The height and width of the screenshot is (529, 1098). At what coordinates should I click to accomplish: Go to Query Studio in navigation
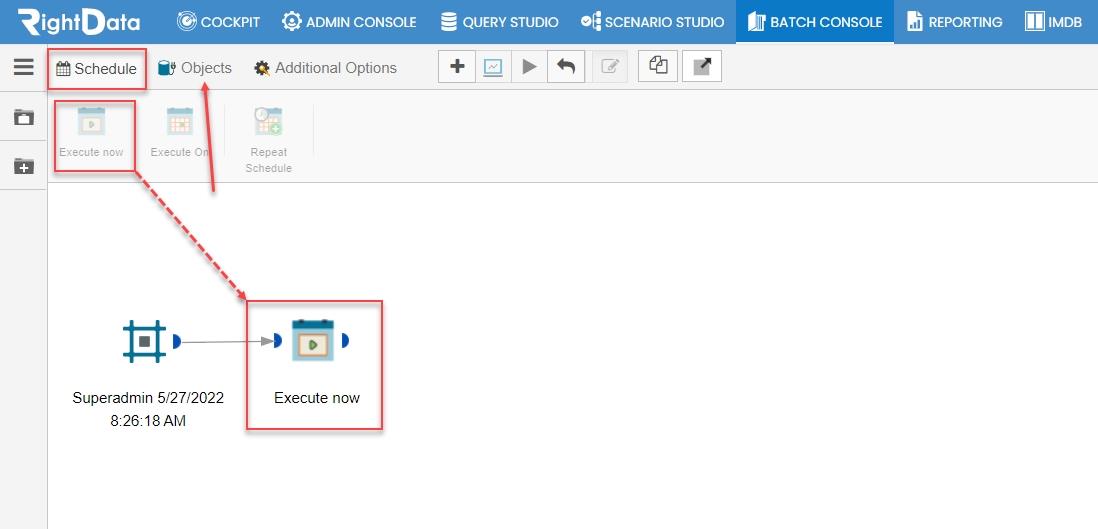[499, 22]
